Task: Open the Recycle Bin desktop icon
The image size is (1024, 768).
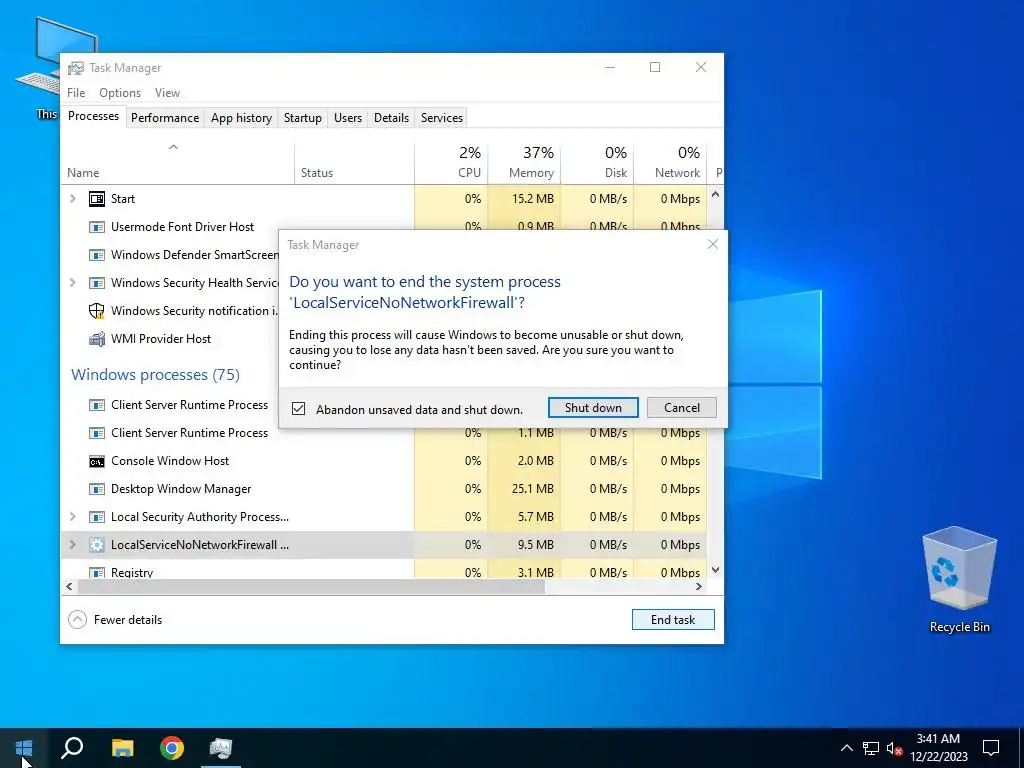Action: 959,579
